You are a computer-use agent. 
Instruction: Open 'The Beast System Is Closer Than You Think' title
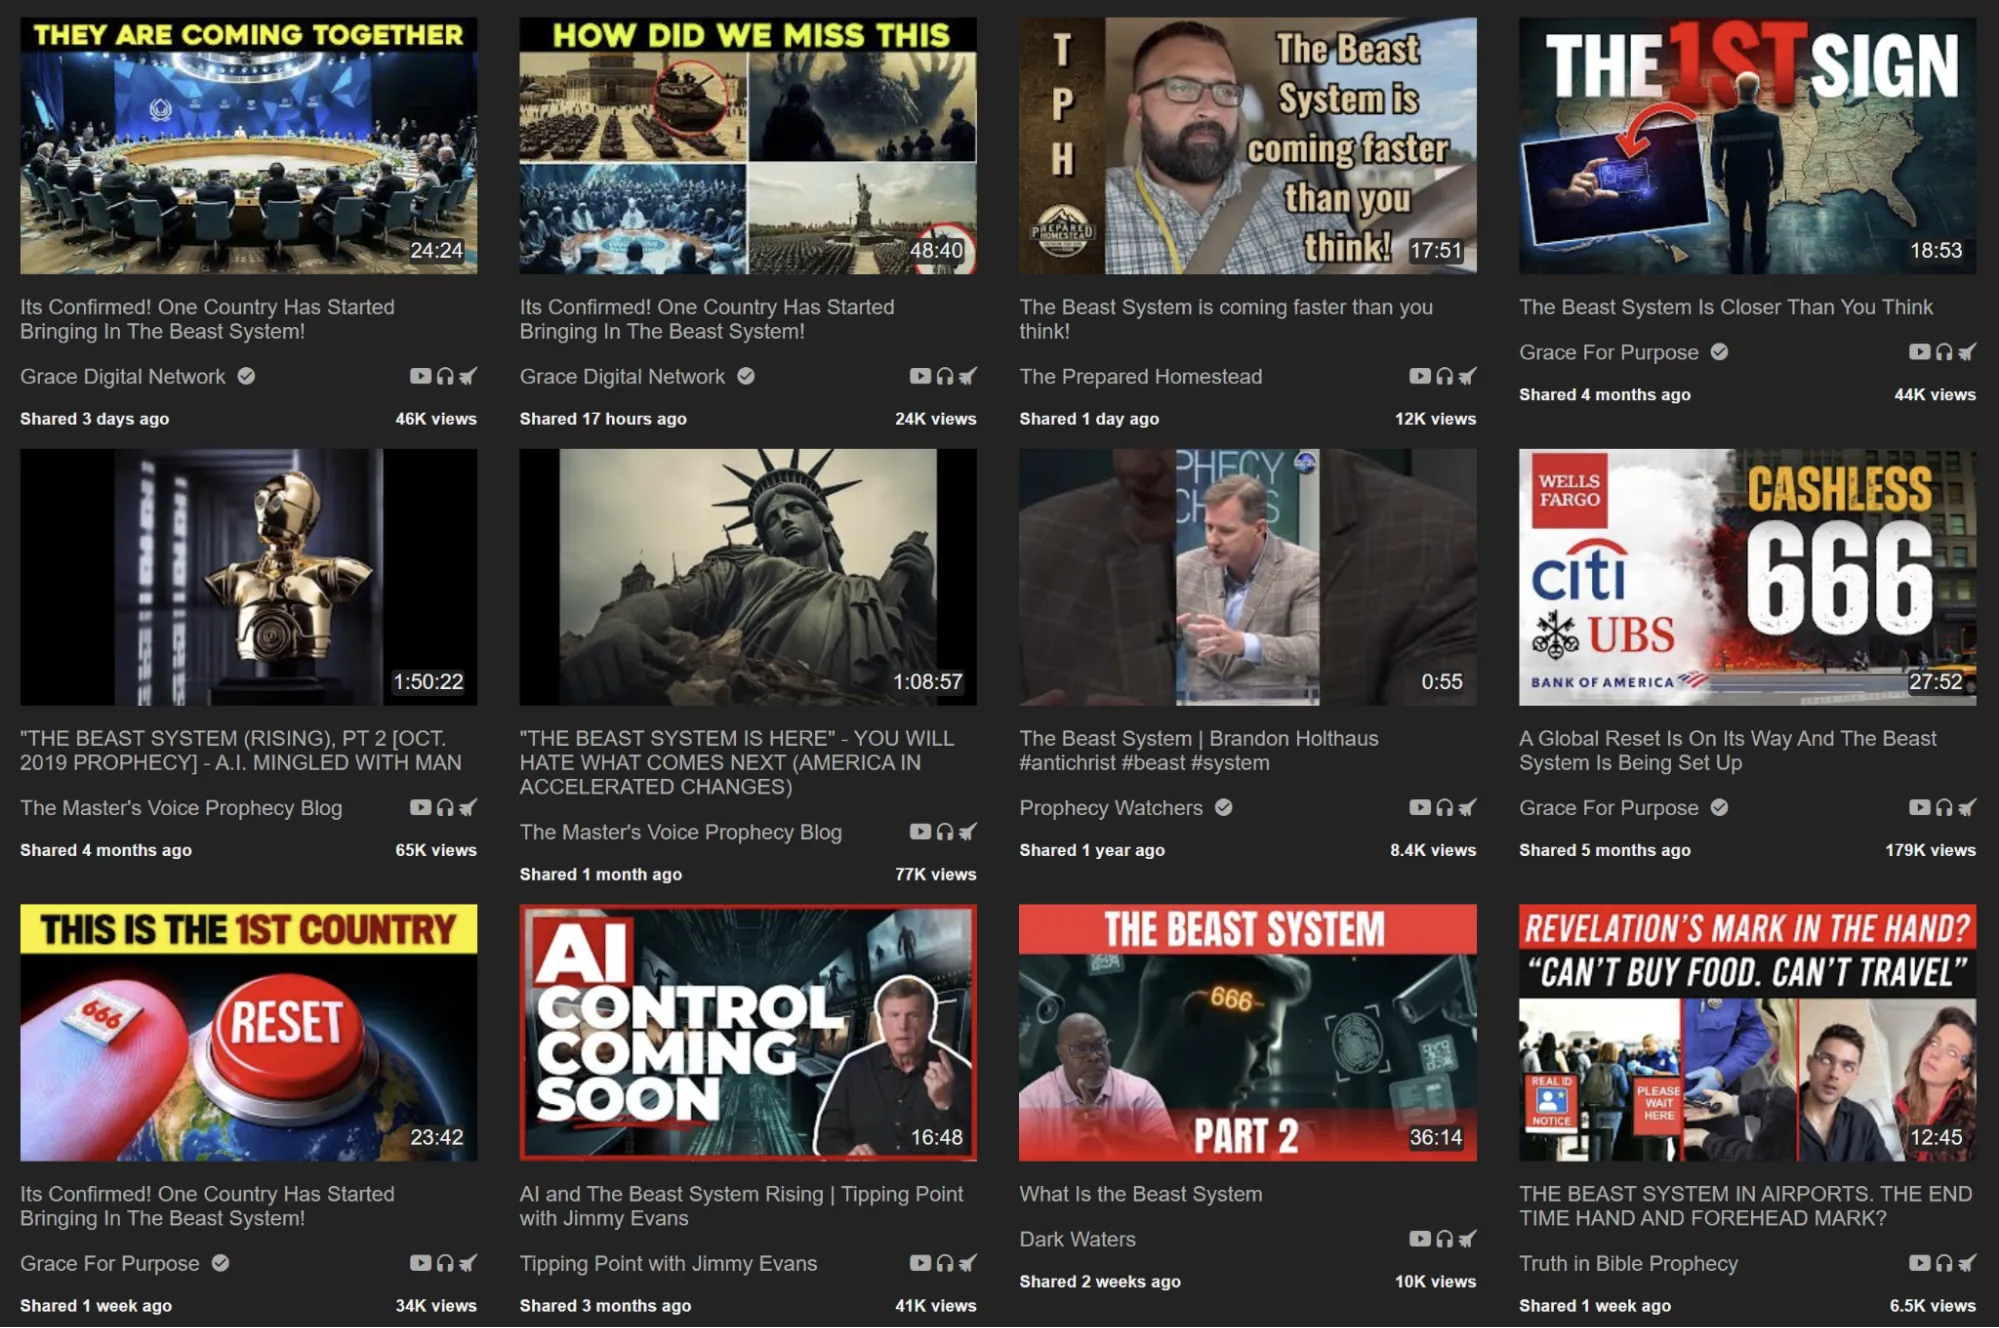[1725, 307]
